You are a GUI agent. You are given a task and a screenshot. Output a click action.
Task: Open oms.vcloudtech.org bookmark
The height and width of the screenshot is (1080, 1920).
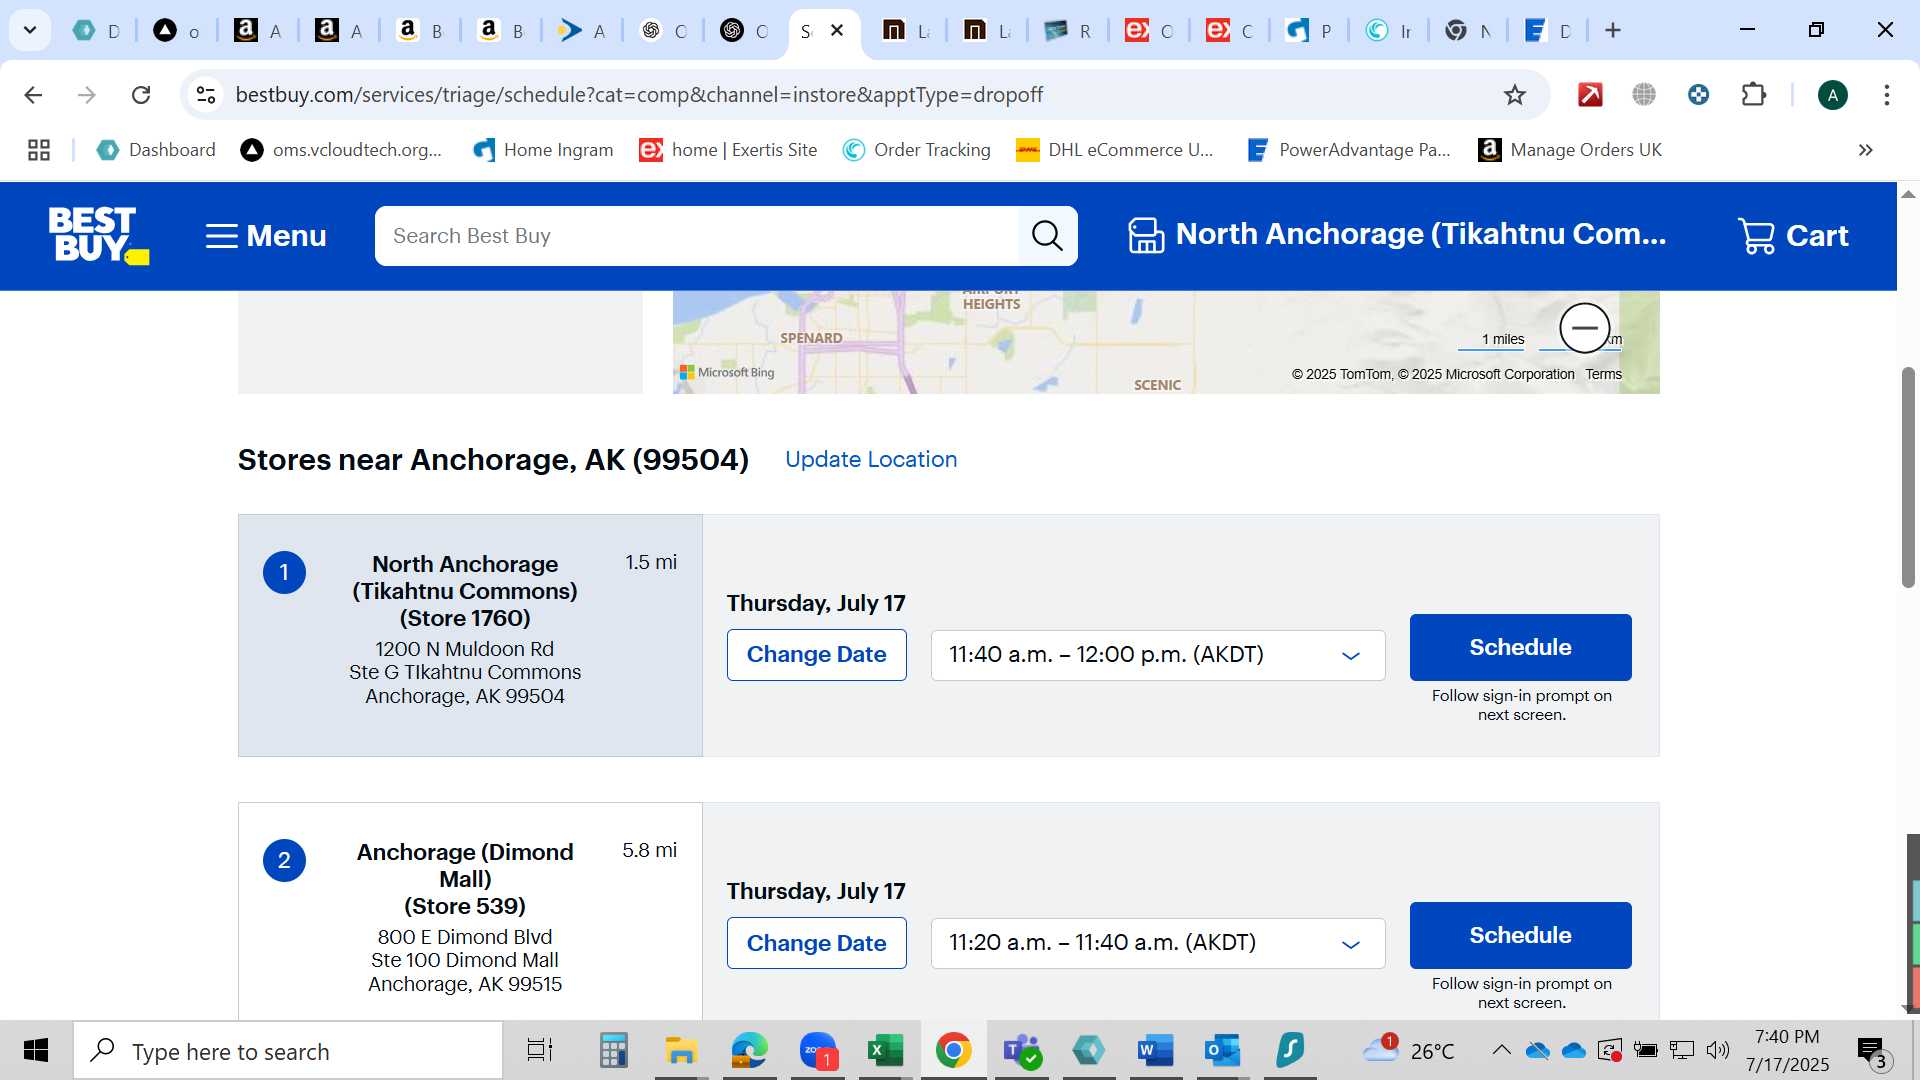[341, 150]
